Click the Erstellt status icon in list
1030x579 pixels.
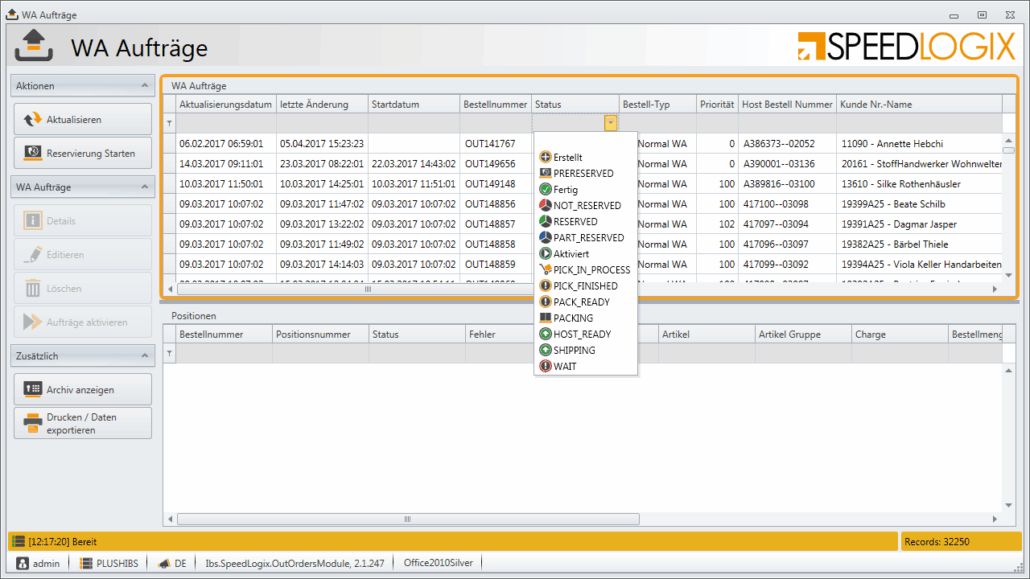(545, 157)
